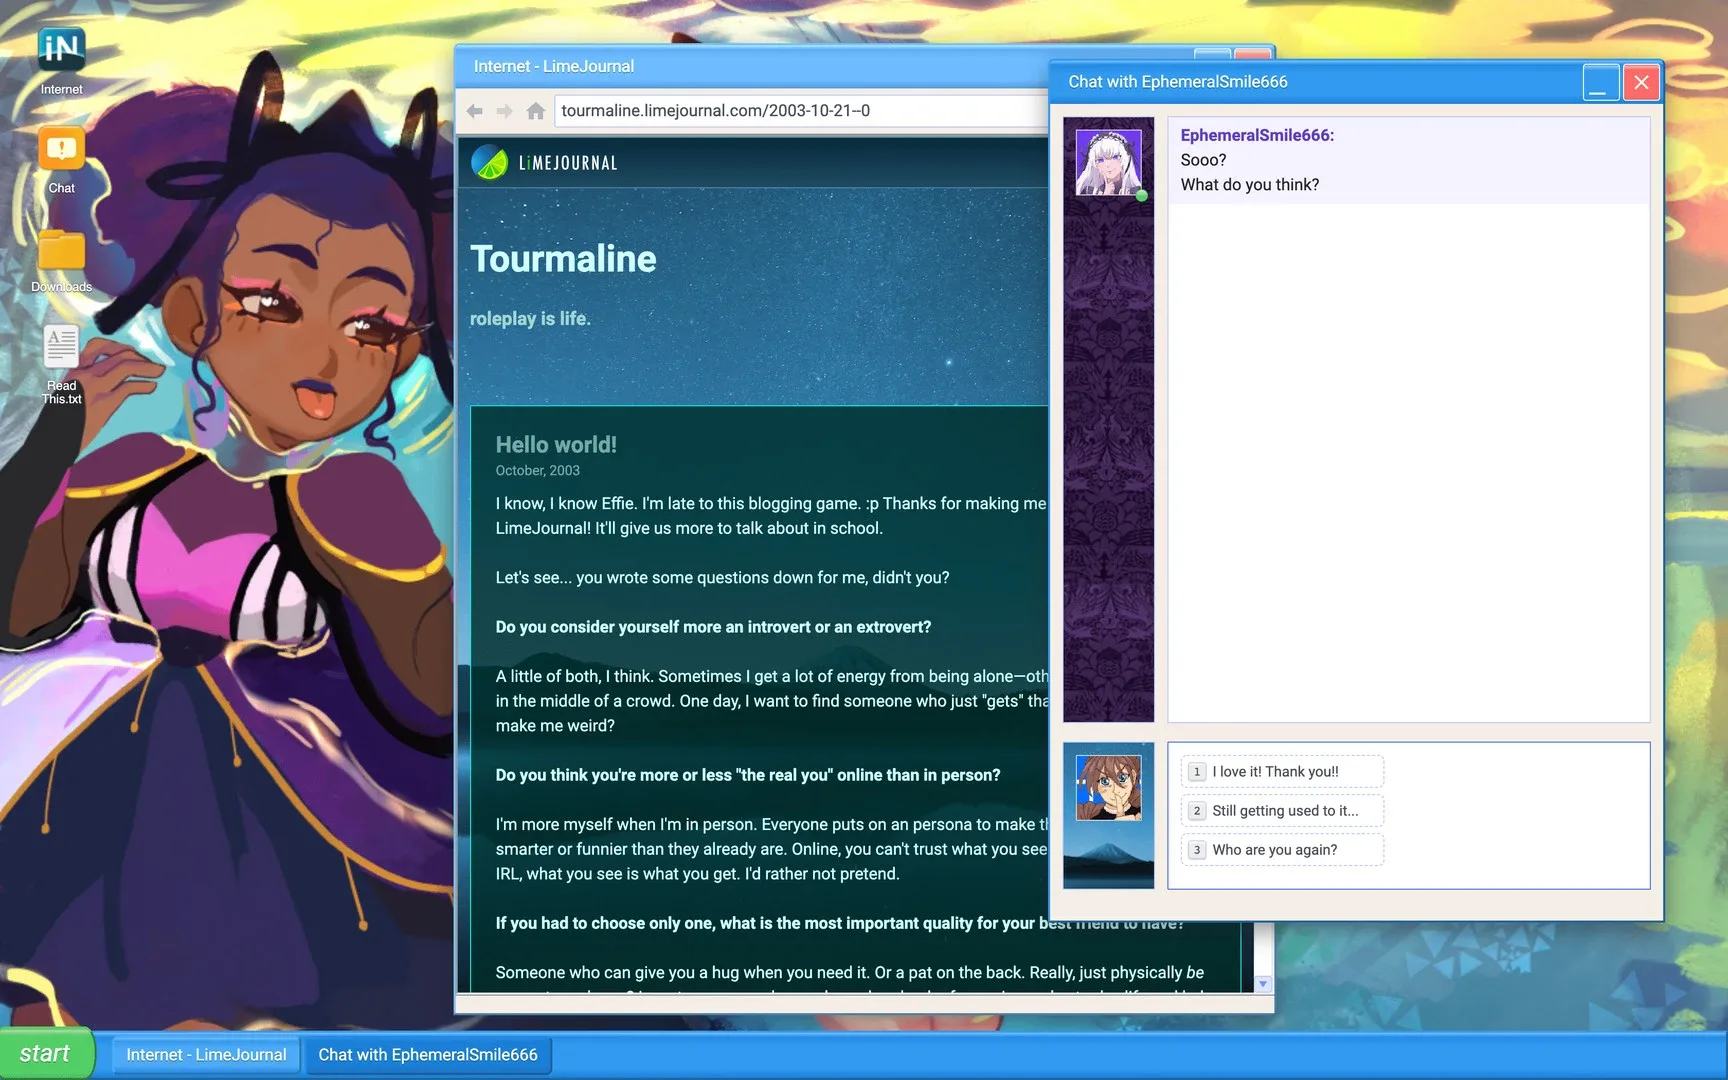1728x1080 pixels.
Task: Go to browser home page
Action: click(x=536, y=111)
